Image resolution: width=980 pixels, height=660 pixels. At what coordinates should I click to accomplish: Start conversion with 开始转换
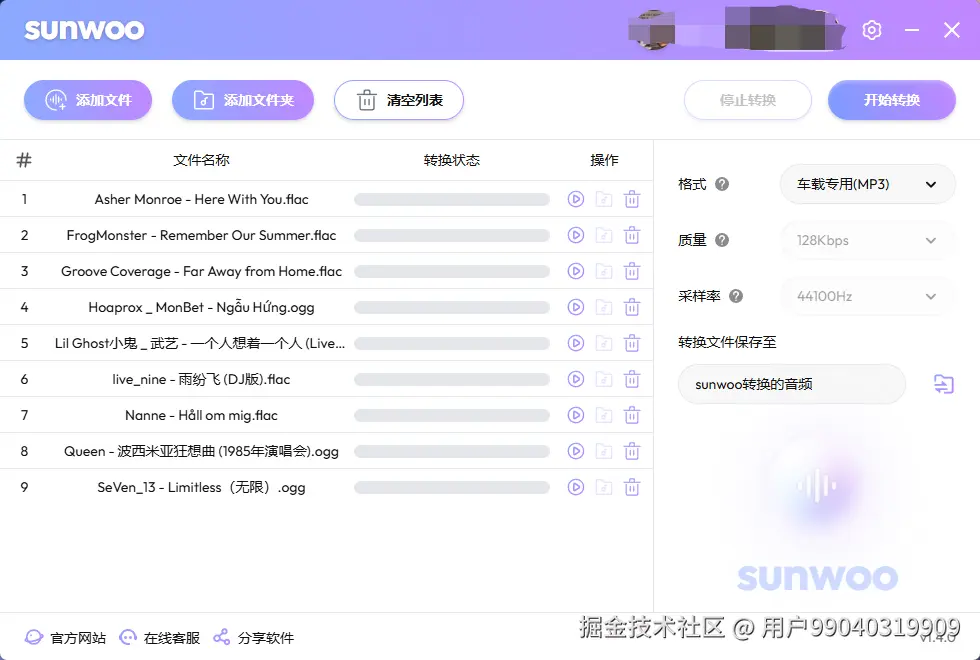[x=892, y=100]
